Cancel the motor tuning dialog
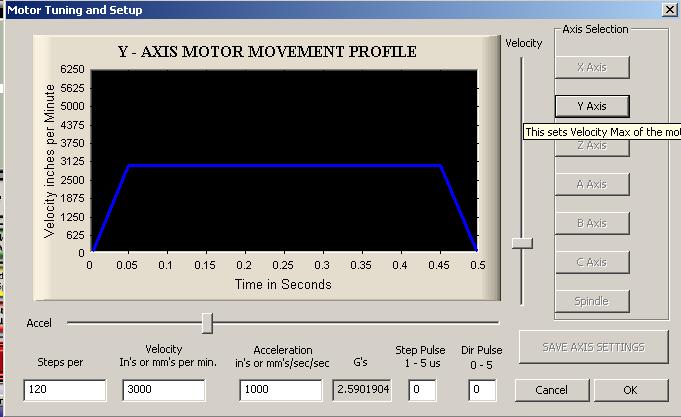The height and width of the screenshot is (417, 681). (551, 389)
